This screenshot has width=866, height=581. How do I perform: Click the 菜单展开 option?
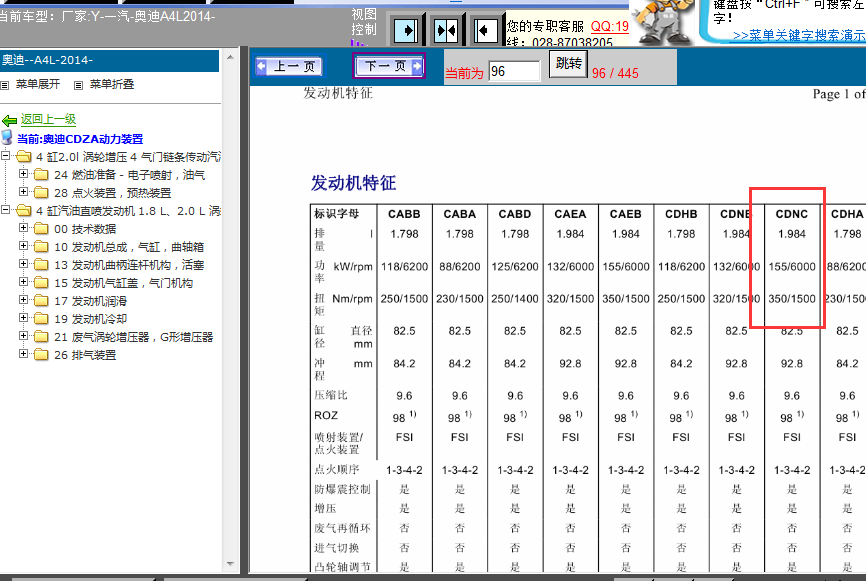pyautogui.click(x=38, y=84)
